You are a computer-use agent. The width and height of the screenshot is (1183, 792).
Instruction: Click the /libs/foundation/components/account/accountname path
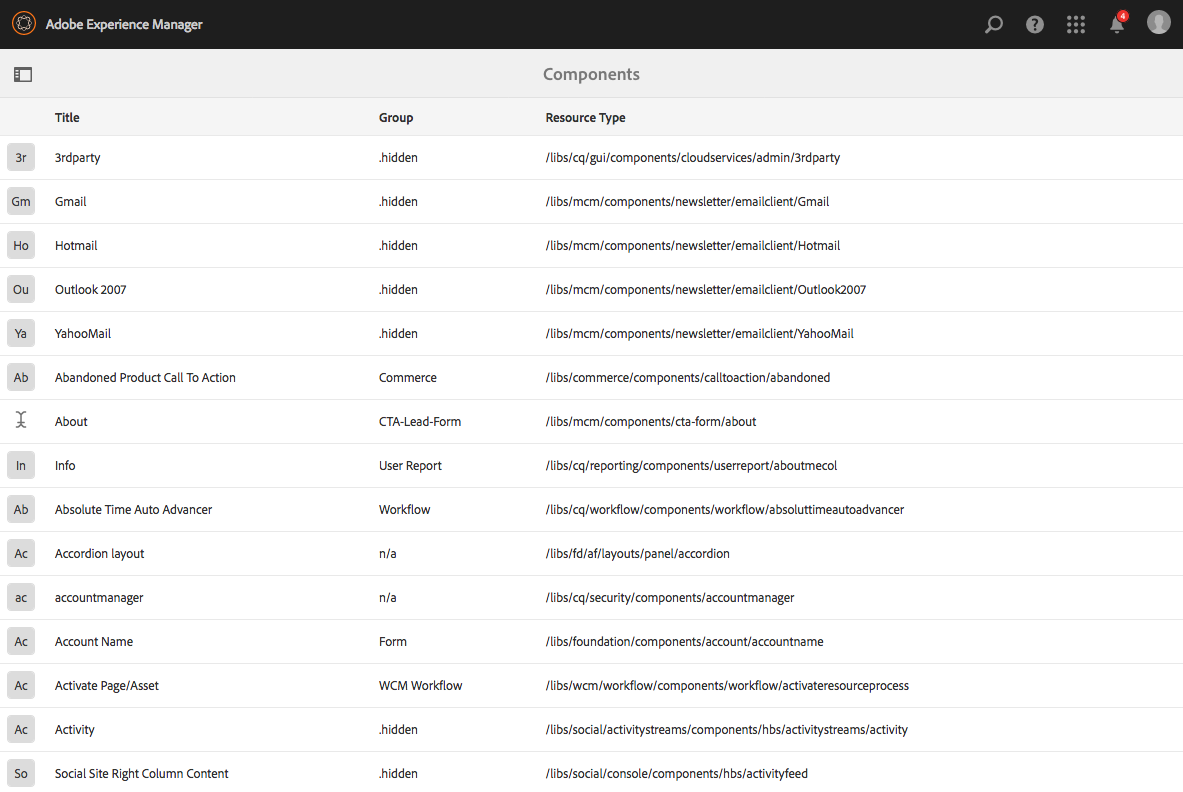coord(684,641)
